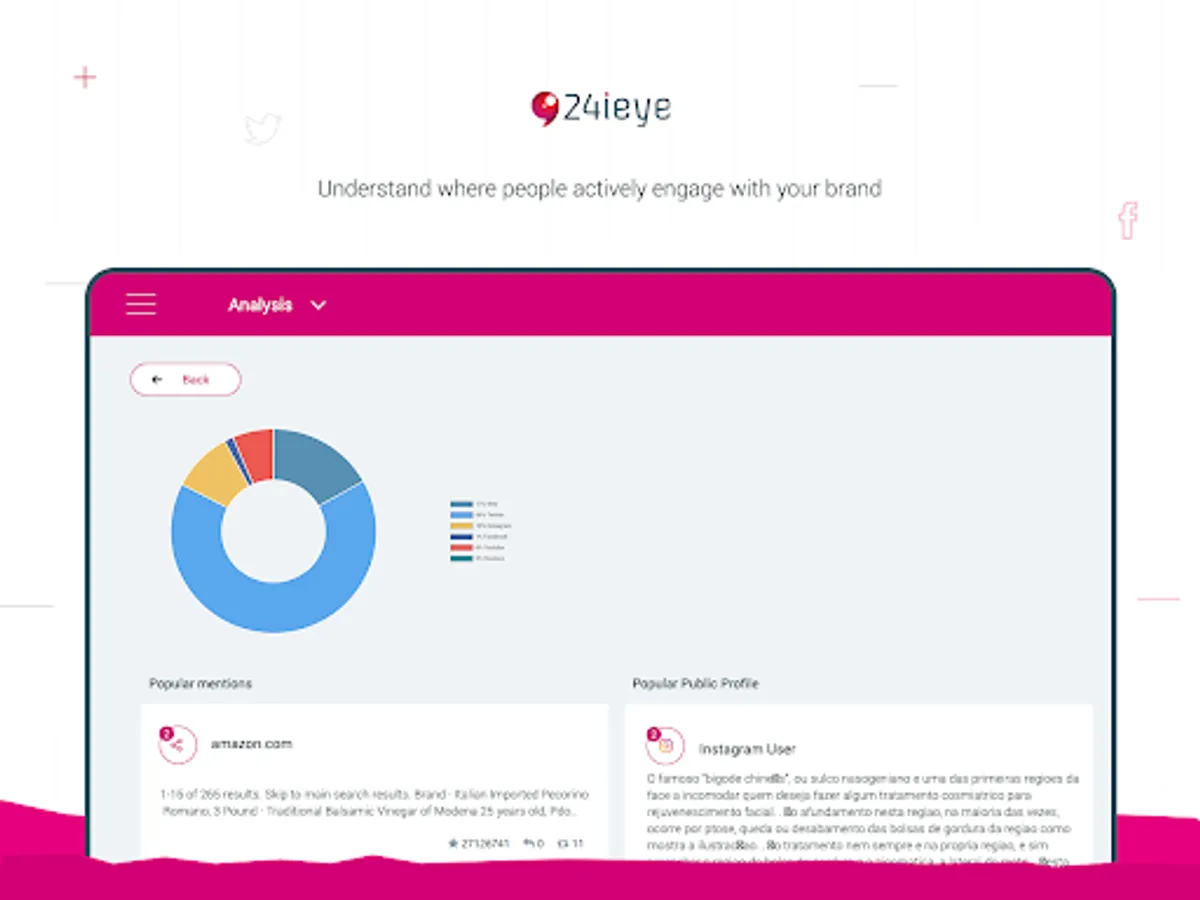Screen dimensions: 1200x900
Task: Click the retweet icon showing 11
Action: [562, 844]
